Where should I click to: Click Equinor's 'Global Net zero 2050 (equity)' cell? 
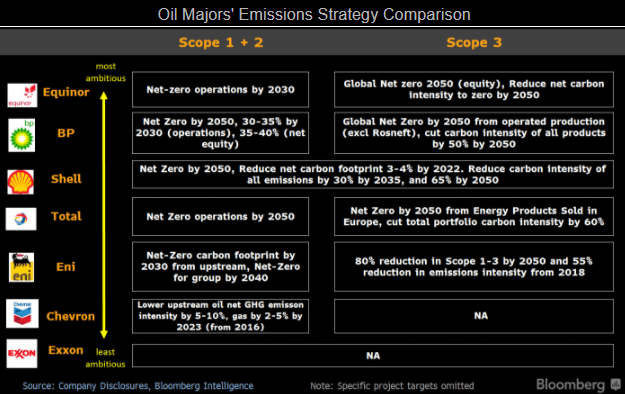[474, 90]
